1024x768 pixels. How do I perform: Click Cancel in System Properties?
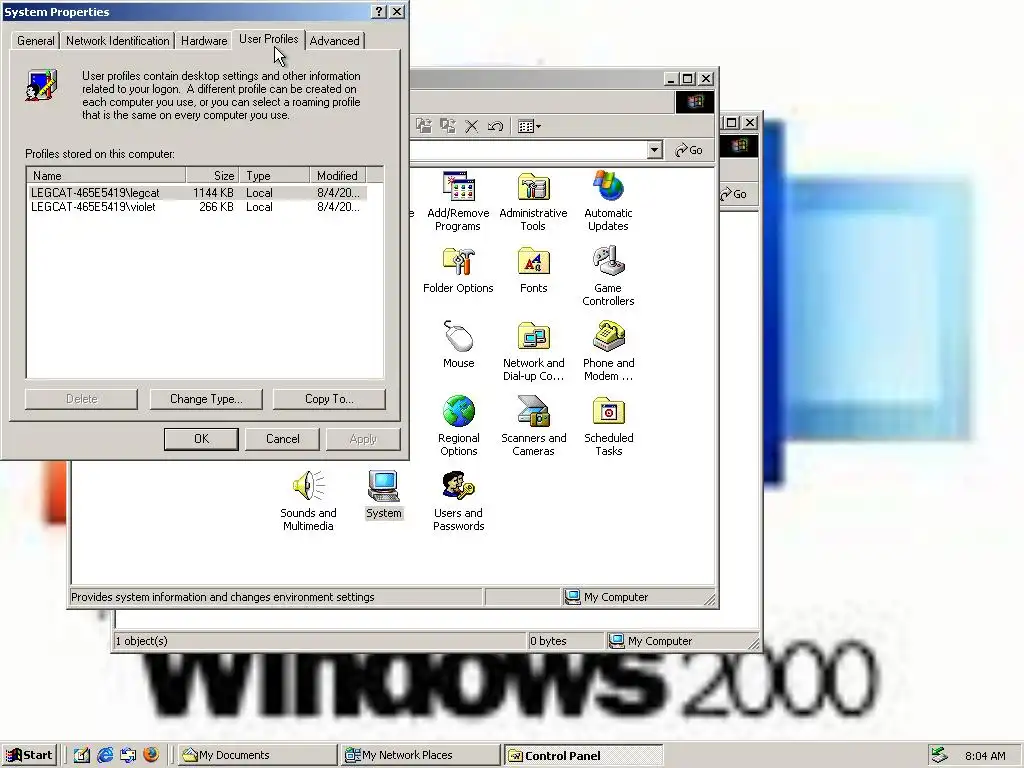tap(282, 439)
